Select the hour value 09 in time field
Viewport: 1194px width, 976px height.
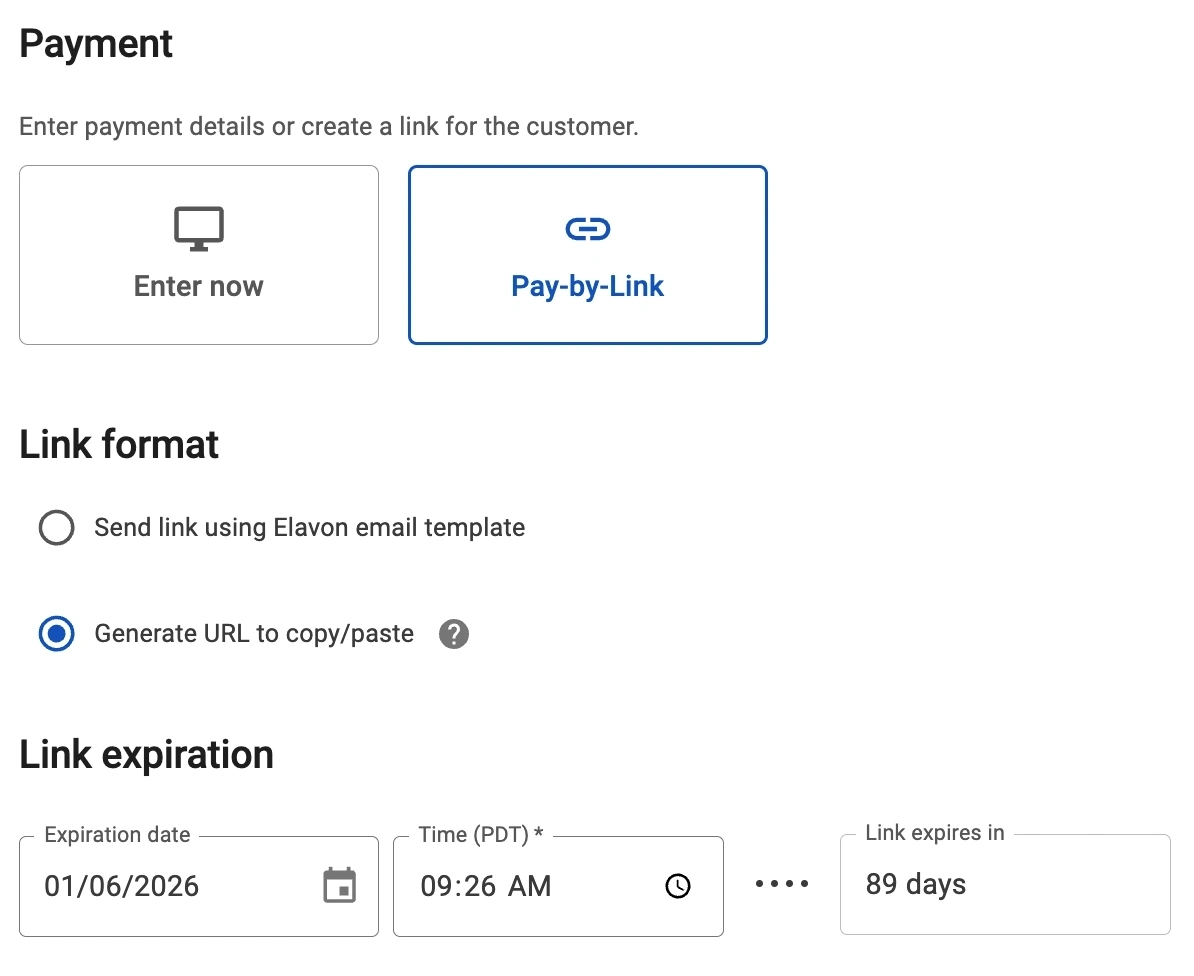coord(436,886)
